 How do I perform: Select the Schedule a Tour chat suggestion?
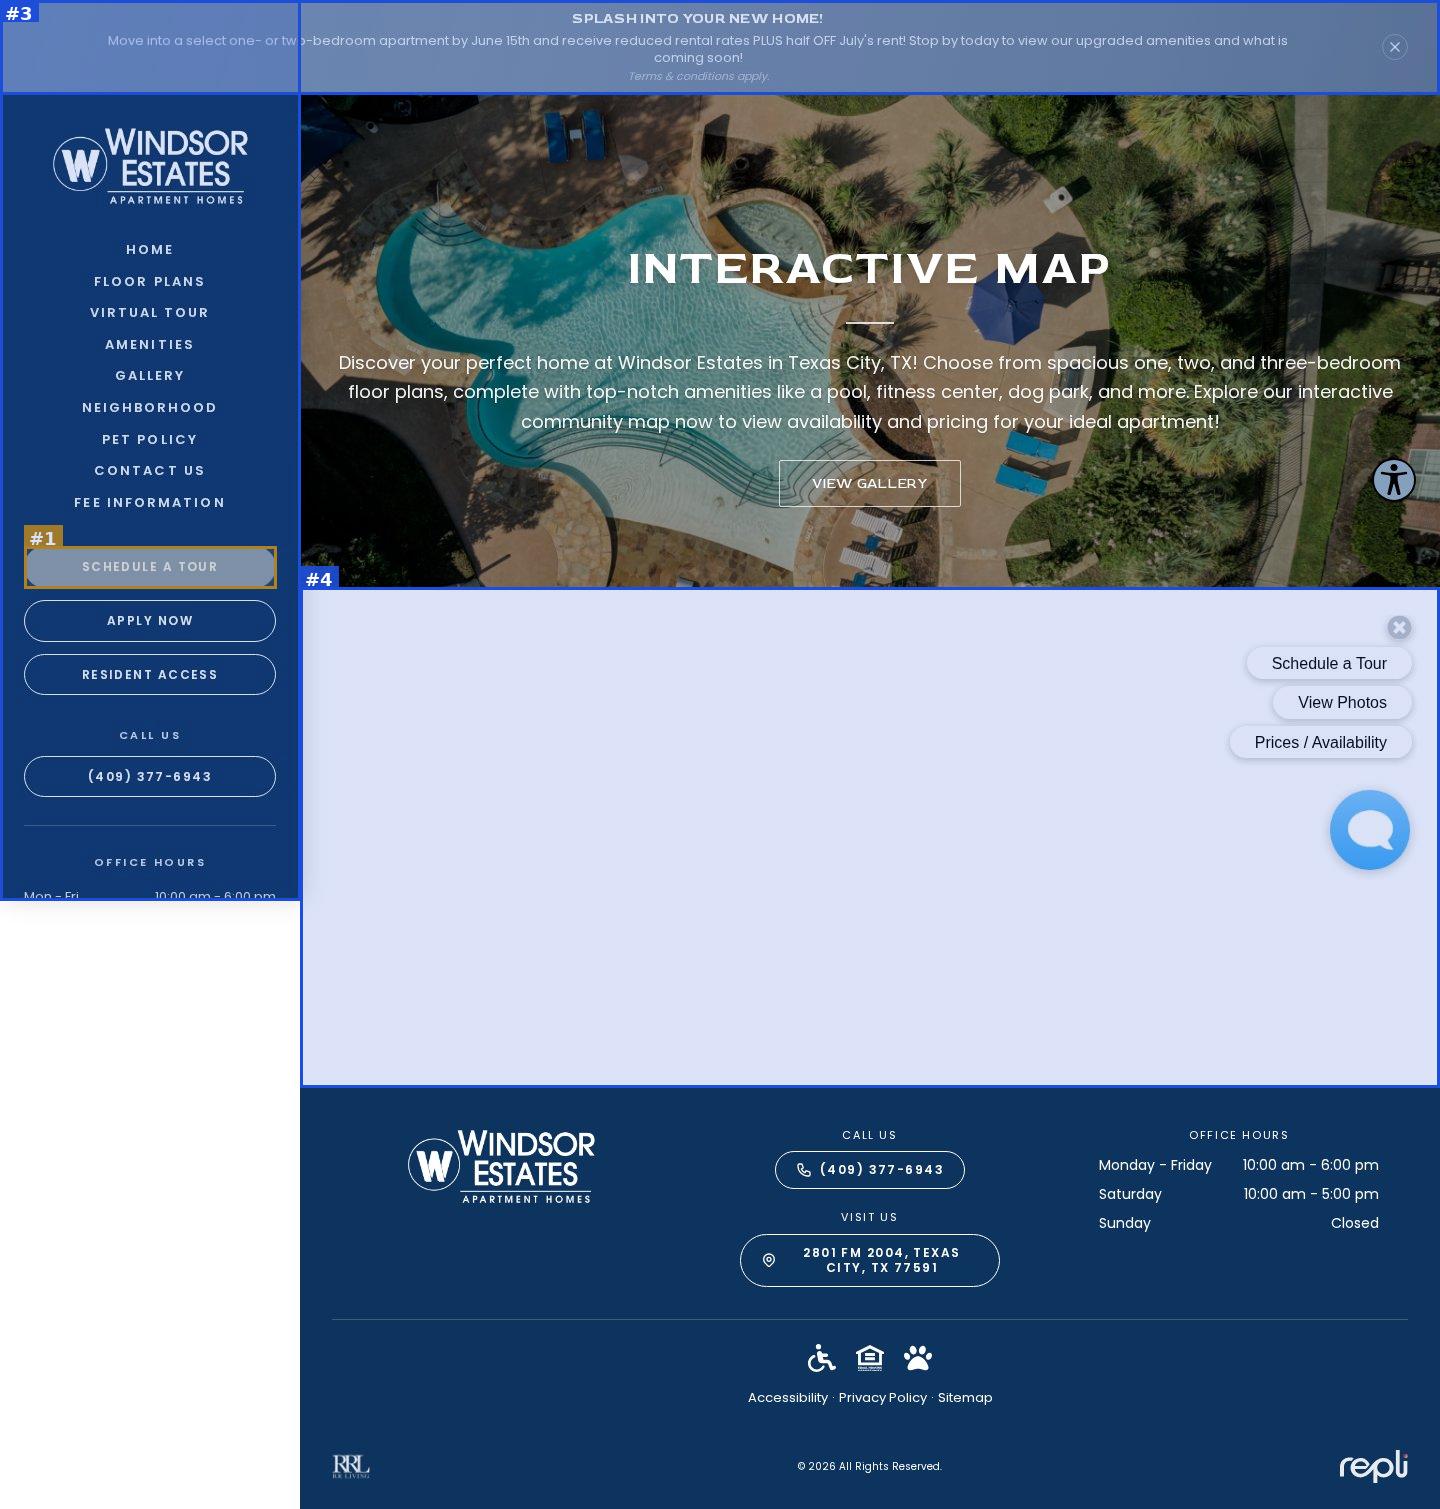[1329, 663]
